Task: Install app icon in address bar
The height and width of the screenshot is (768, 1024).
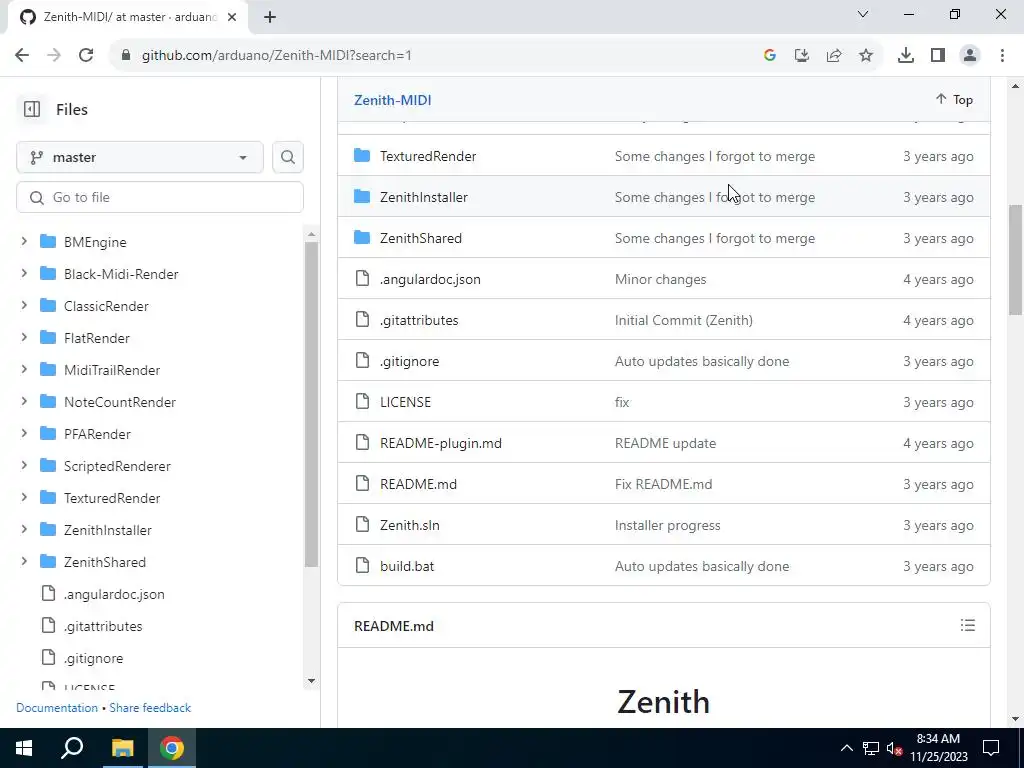Action: coord(802,56)
